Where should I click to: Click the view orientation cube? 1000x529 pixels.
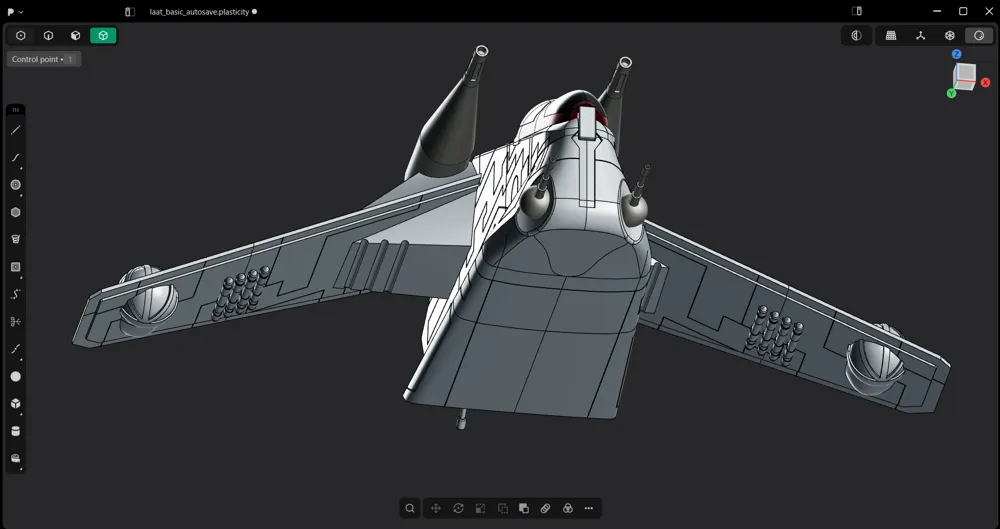coord(965,77)
